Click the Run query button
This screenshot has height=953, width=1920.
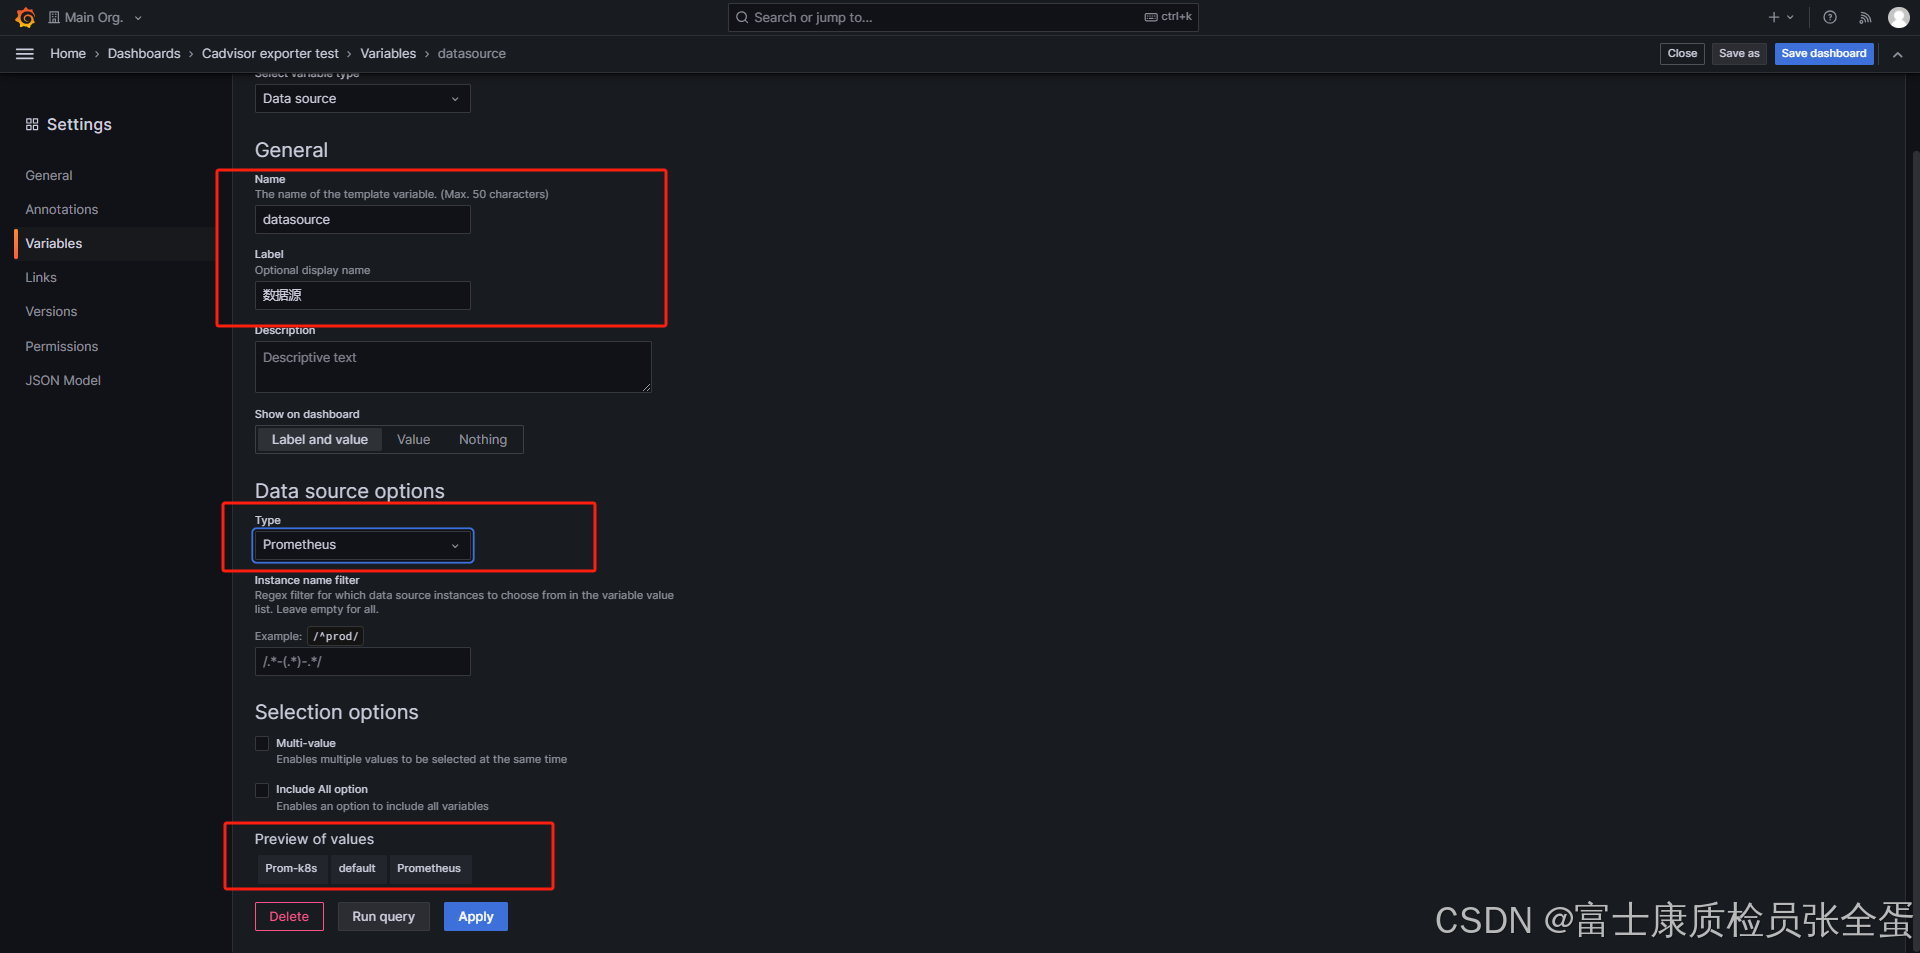coord(383,916)
